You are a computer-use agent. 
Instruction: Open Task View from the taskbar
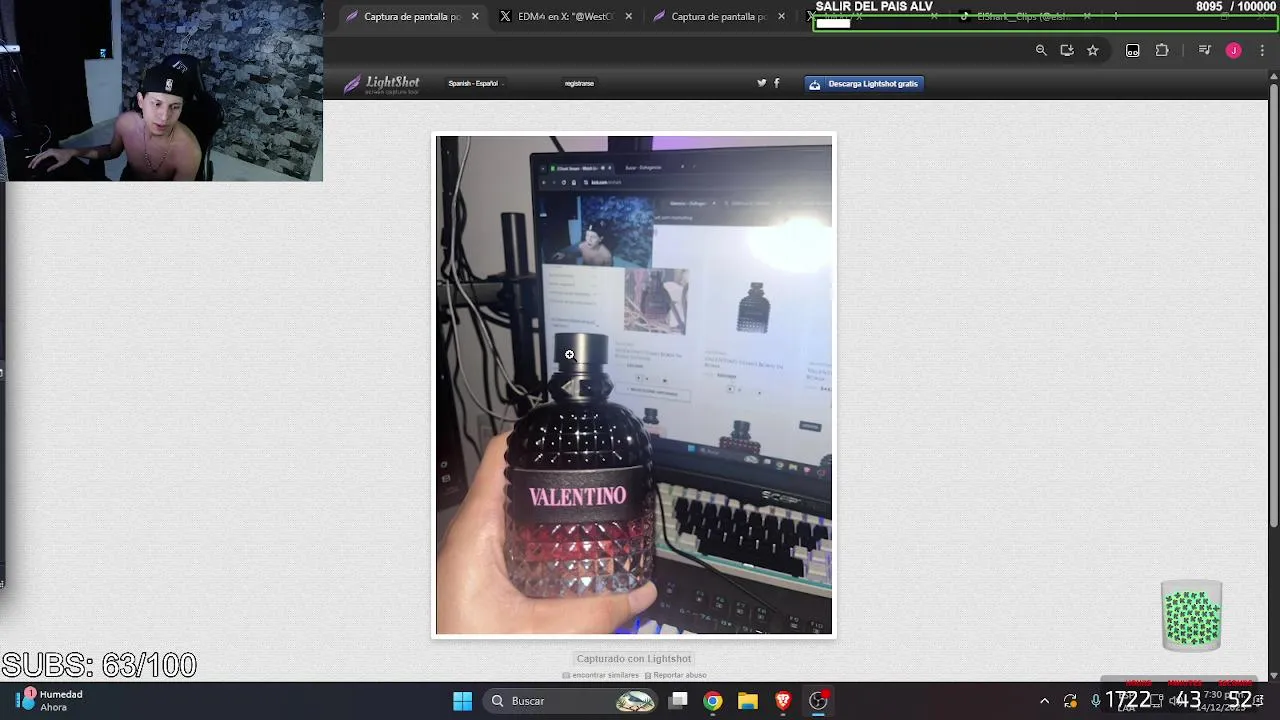(679, 701)
